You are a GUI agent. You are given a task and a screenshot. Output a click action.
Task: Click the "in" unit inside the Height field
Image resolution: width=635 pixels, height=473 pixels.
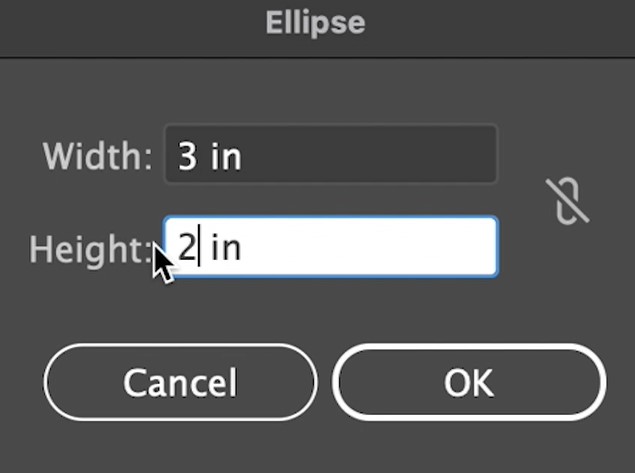pos(226,247)
